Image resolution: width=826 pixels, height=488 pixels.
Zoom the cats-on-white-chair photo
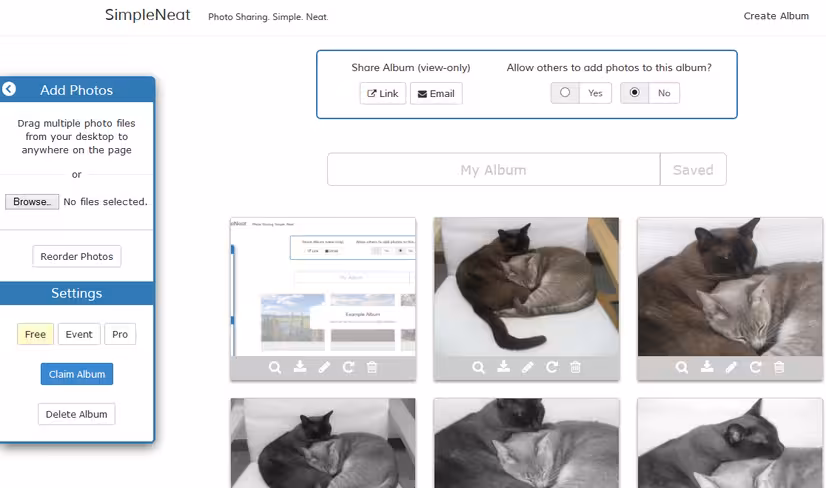pyautogui.click(x=478, y=367)
